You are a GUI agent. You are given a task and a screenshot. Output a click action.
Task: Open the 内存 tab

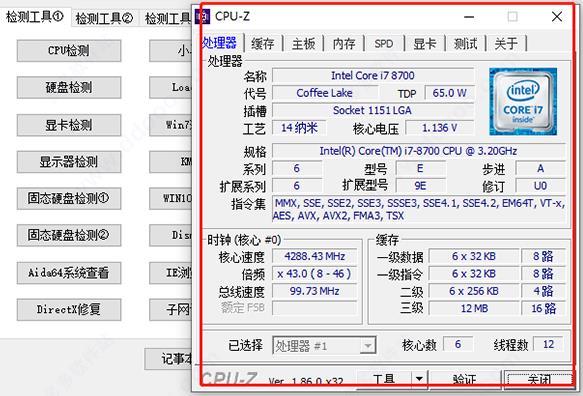tap(344, 44)
